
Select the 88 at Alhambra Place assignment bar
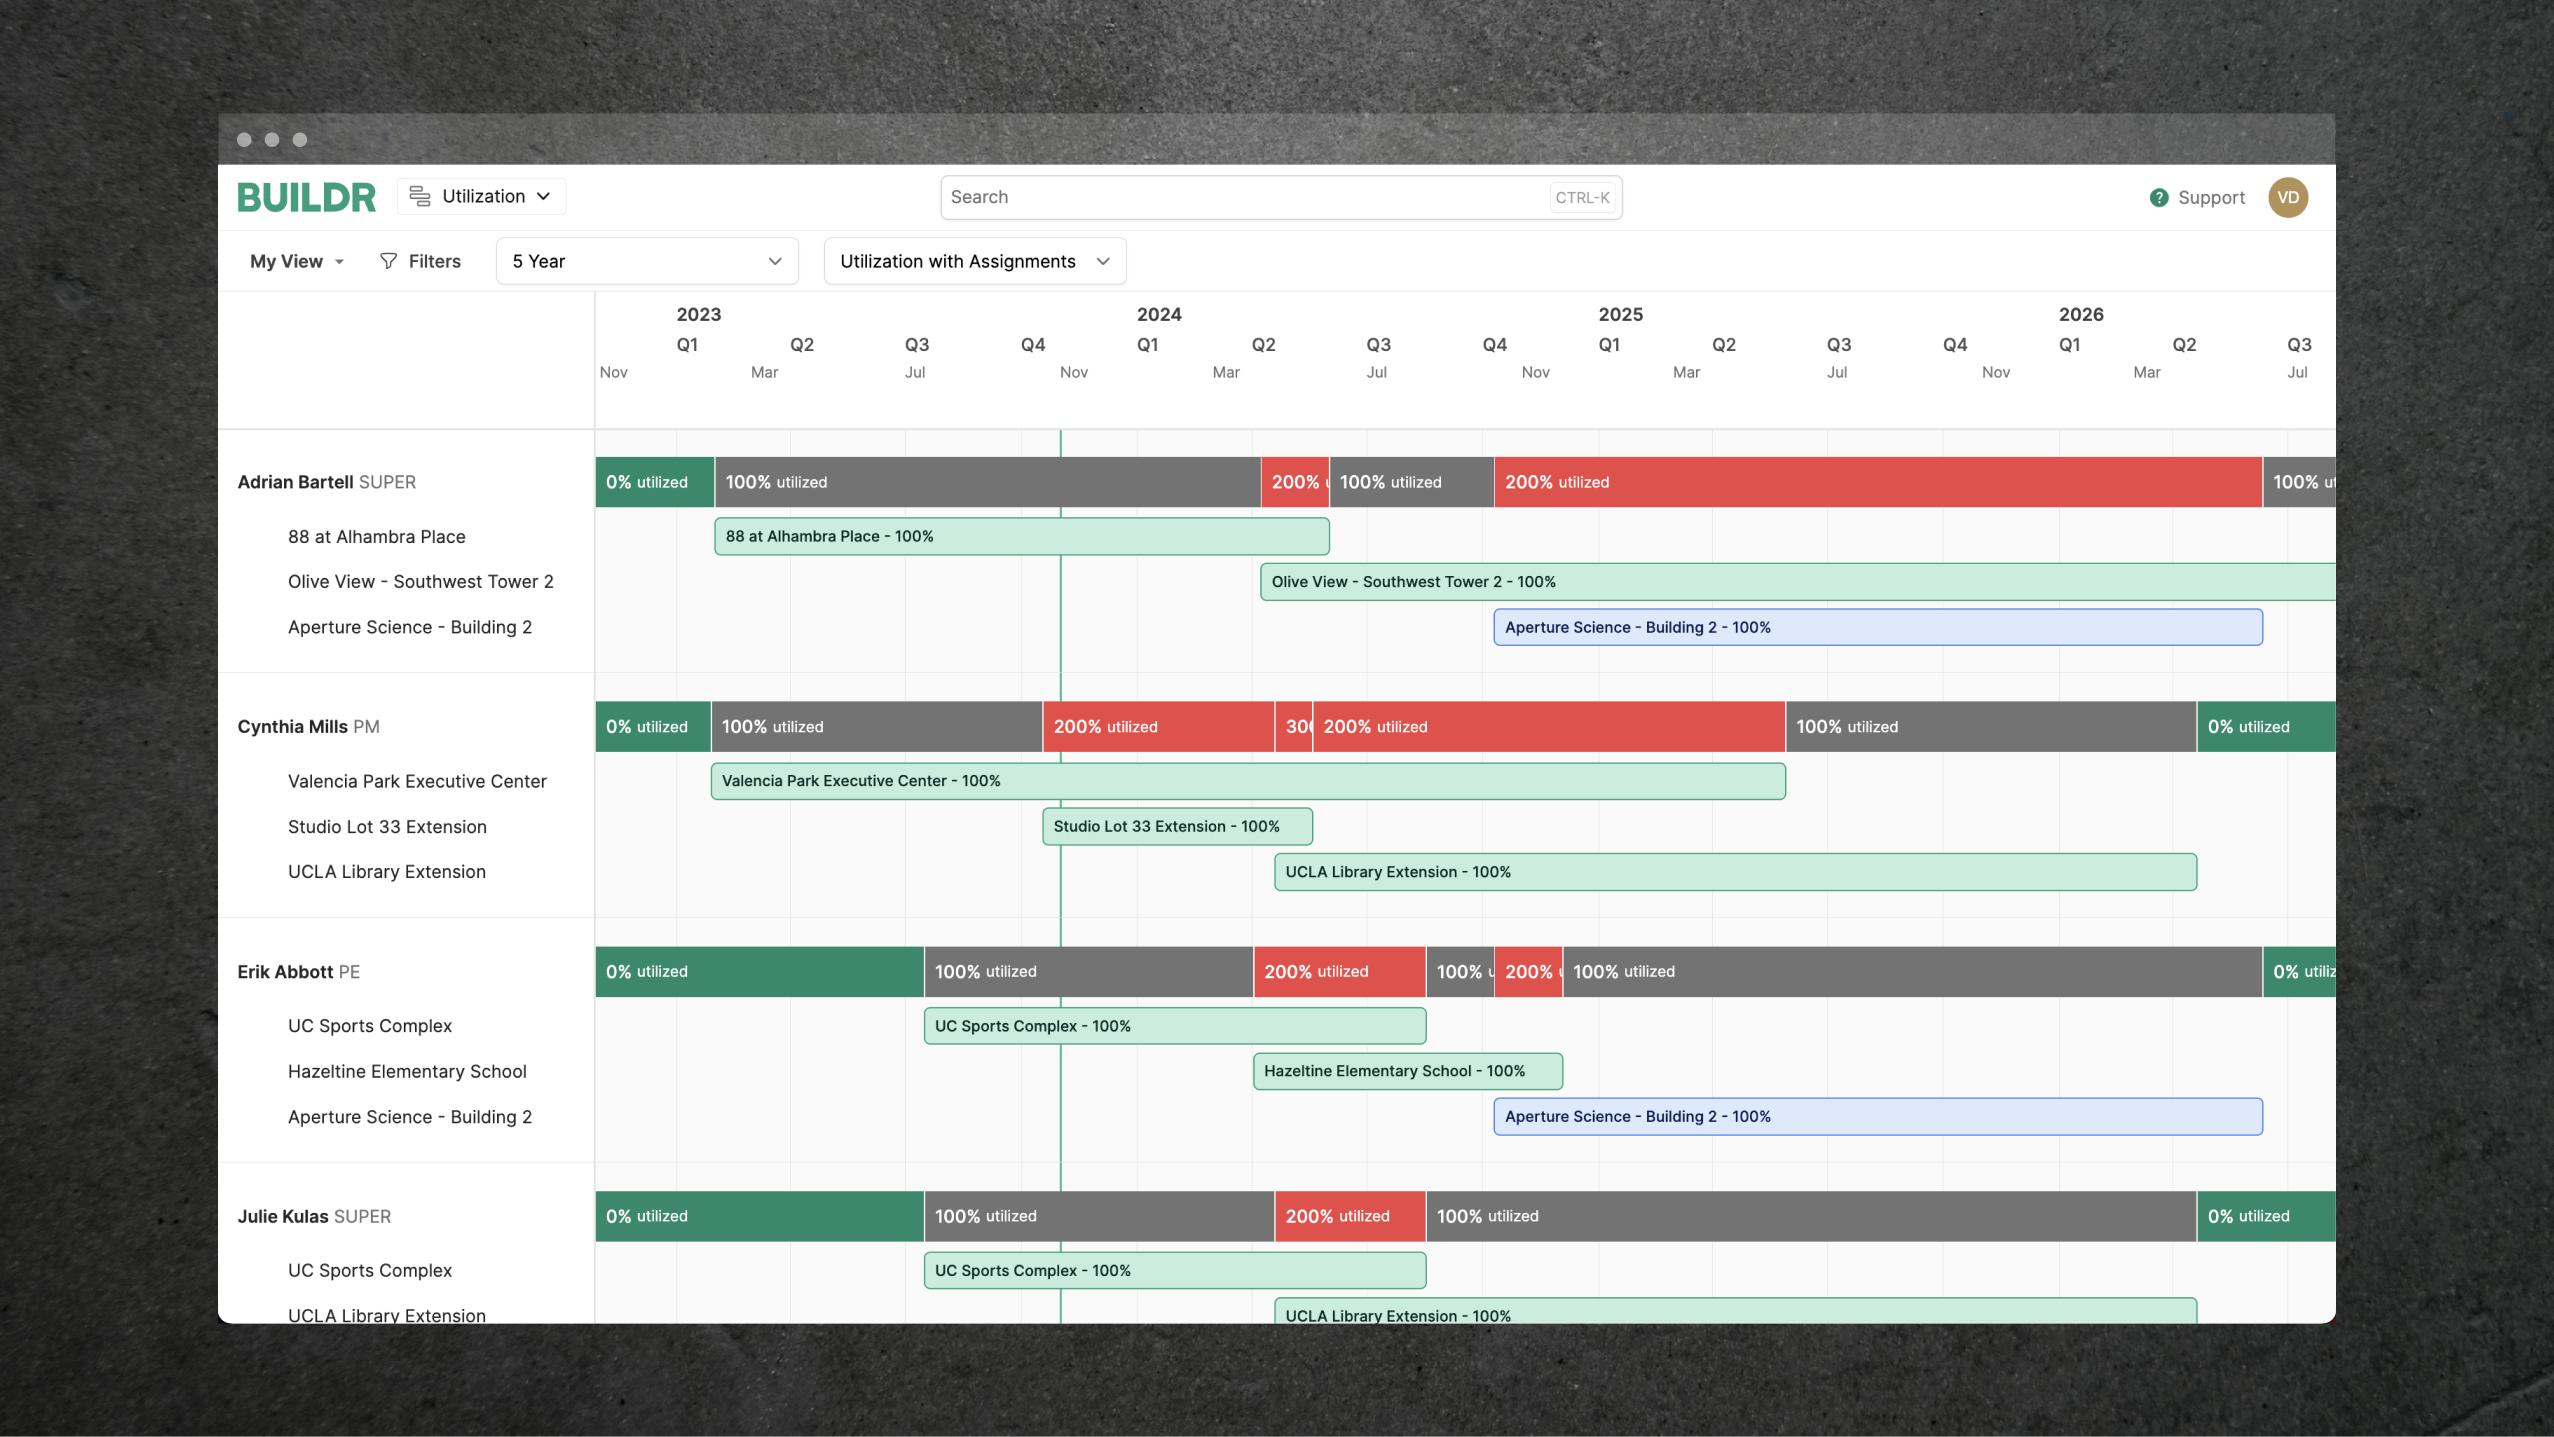[x=1020, y=536]
